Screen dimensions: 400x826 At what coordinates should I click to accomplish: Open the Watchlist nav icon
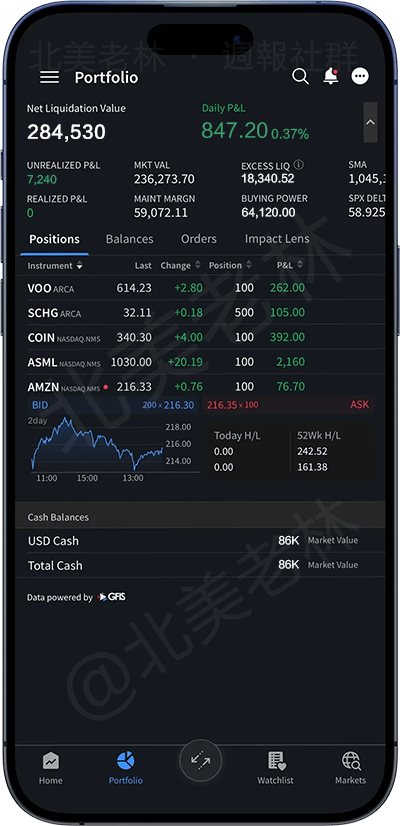point(275,761)
